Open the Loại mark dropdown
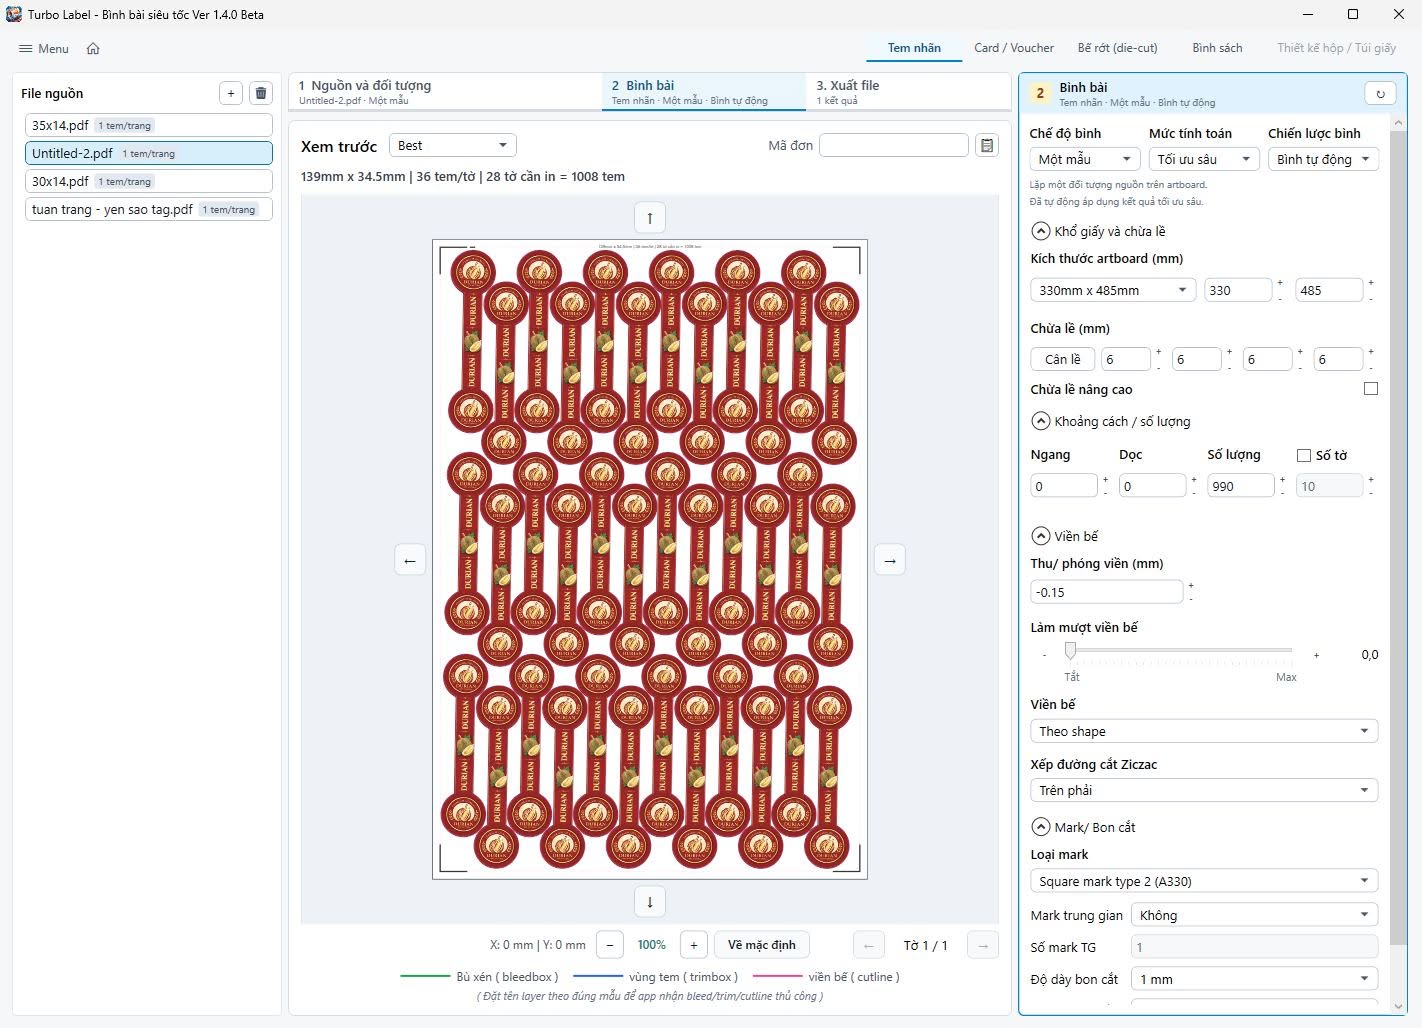This screenshot has width=1422, height=1028. (1204, 881)
